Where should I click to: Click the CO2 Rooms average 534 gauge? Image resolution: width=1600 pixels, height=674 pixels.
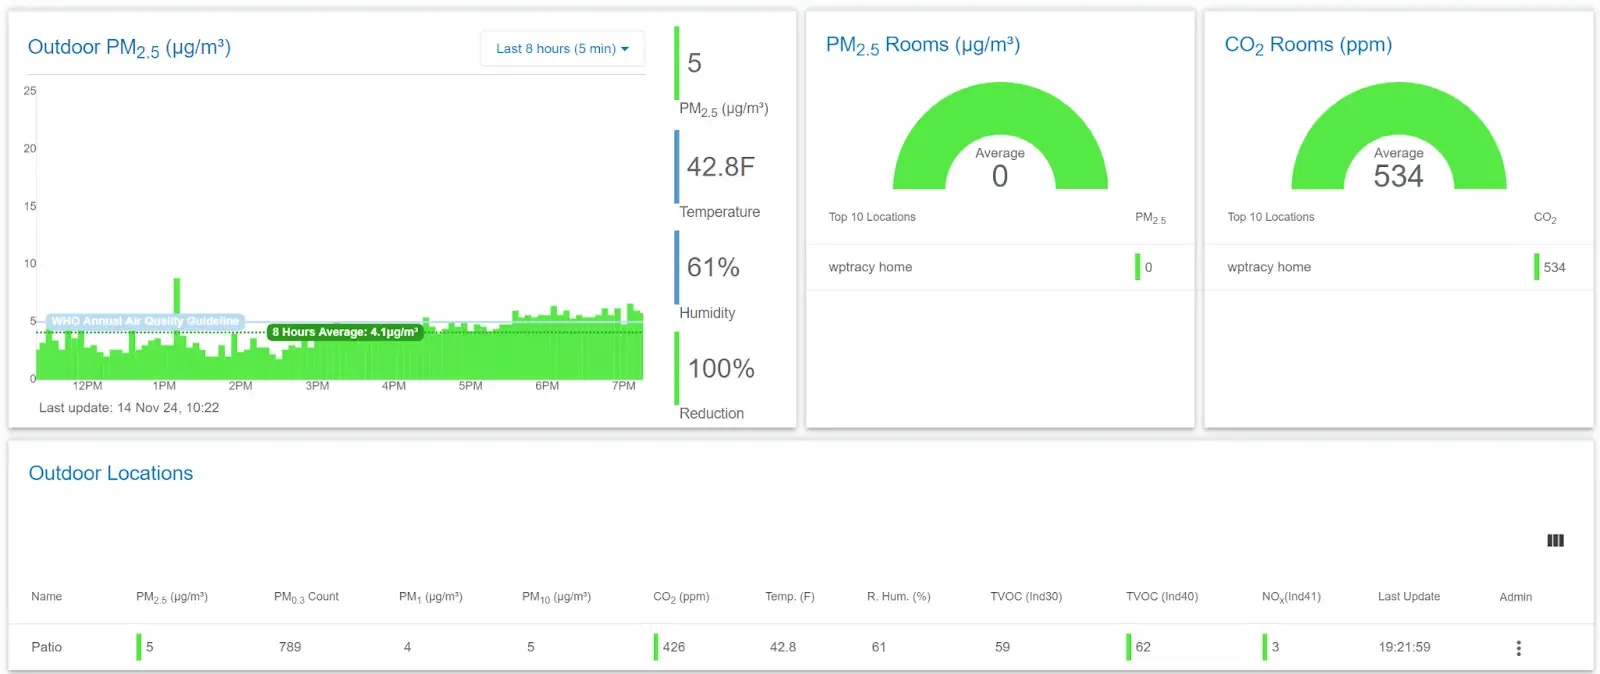pyautogui.click(x=1398, y=140)
